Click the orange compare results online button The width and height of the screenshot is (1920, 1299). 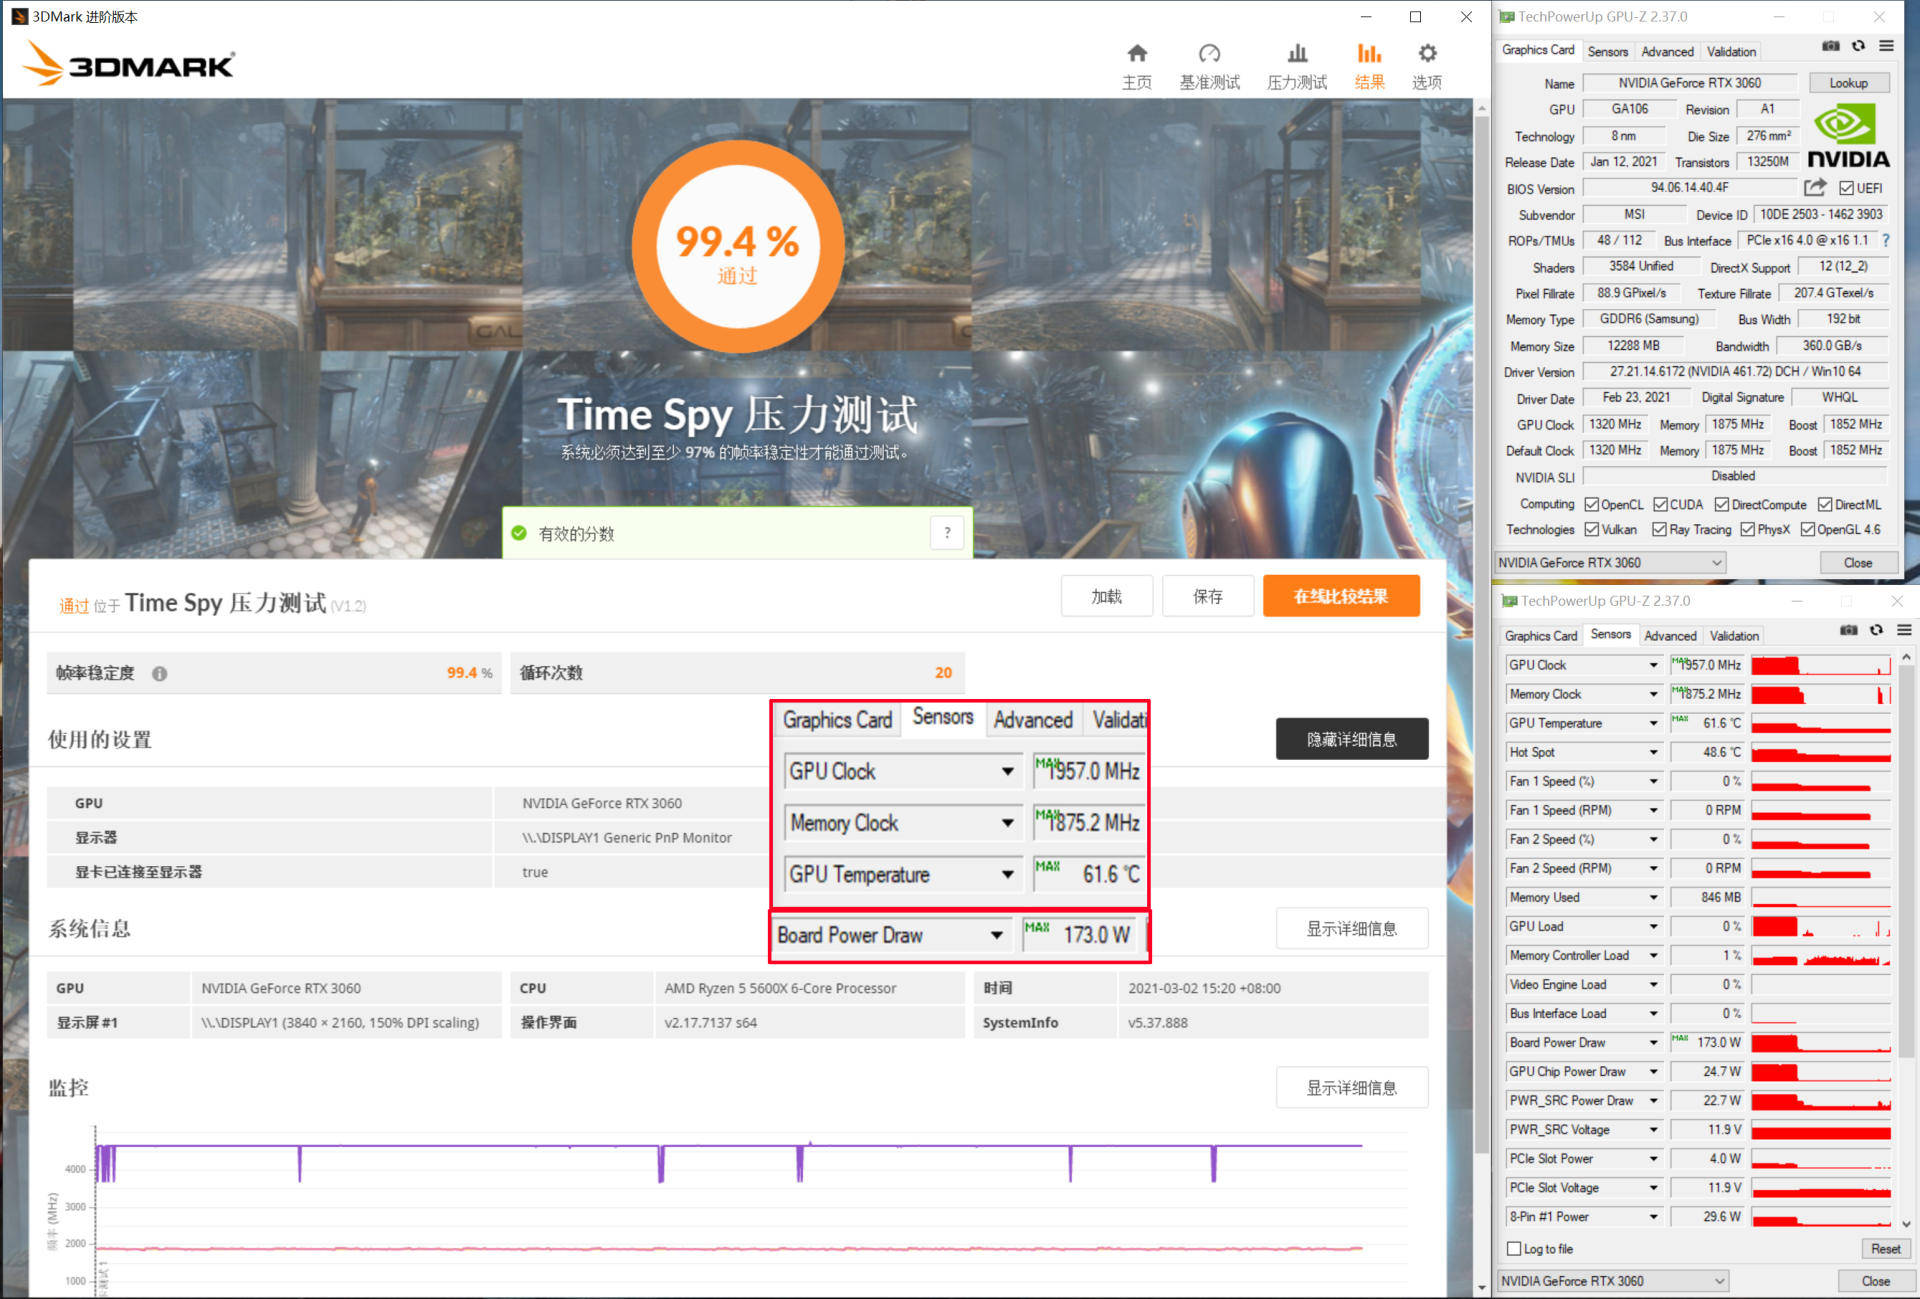[1341, 596]
